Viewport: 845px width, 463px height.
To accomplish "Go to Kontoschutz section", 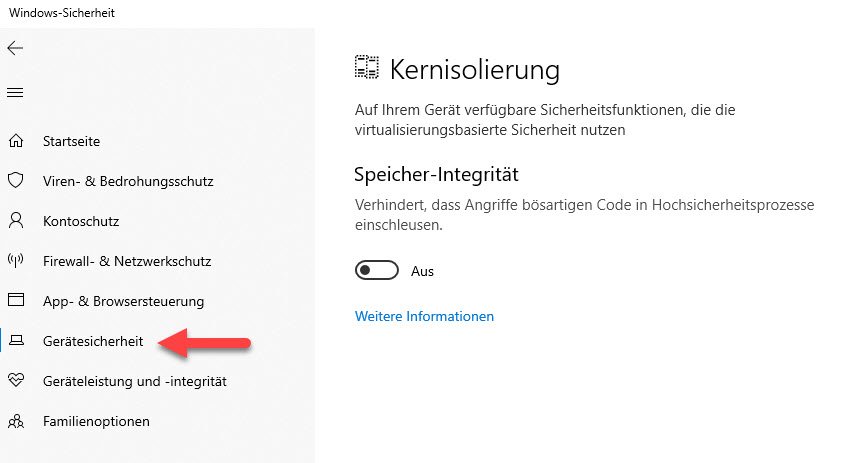I will (x=81, y=221).
